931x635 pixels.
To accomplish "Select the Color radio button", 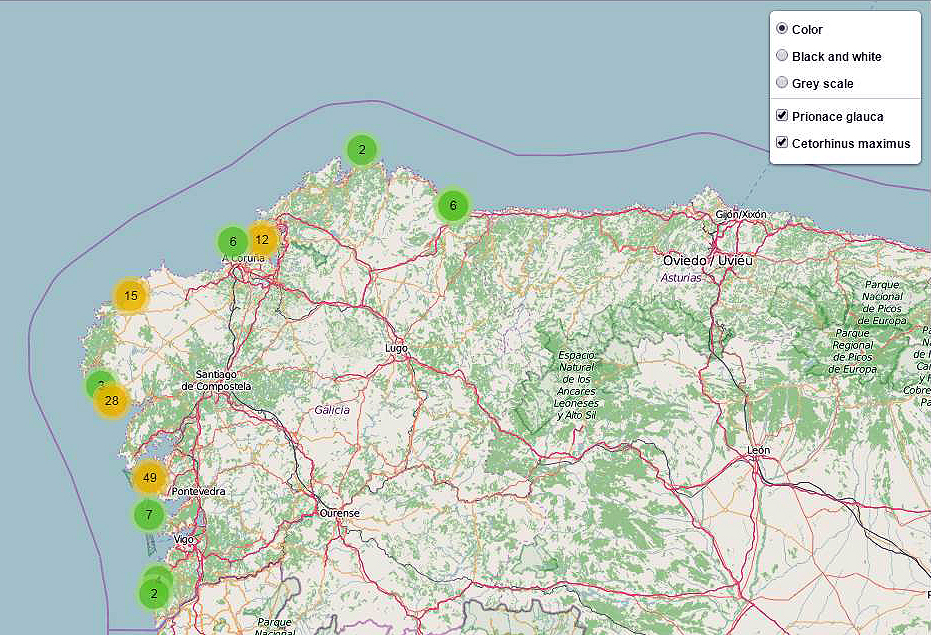I will click(781, 29).
